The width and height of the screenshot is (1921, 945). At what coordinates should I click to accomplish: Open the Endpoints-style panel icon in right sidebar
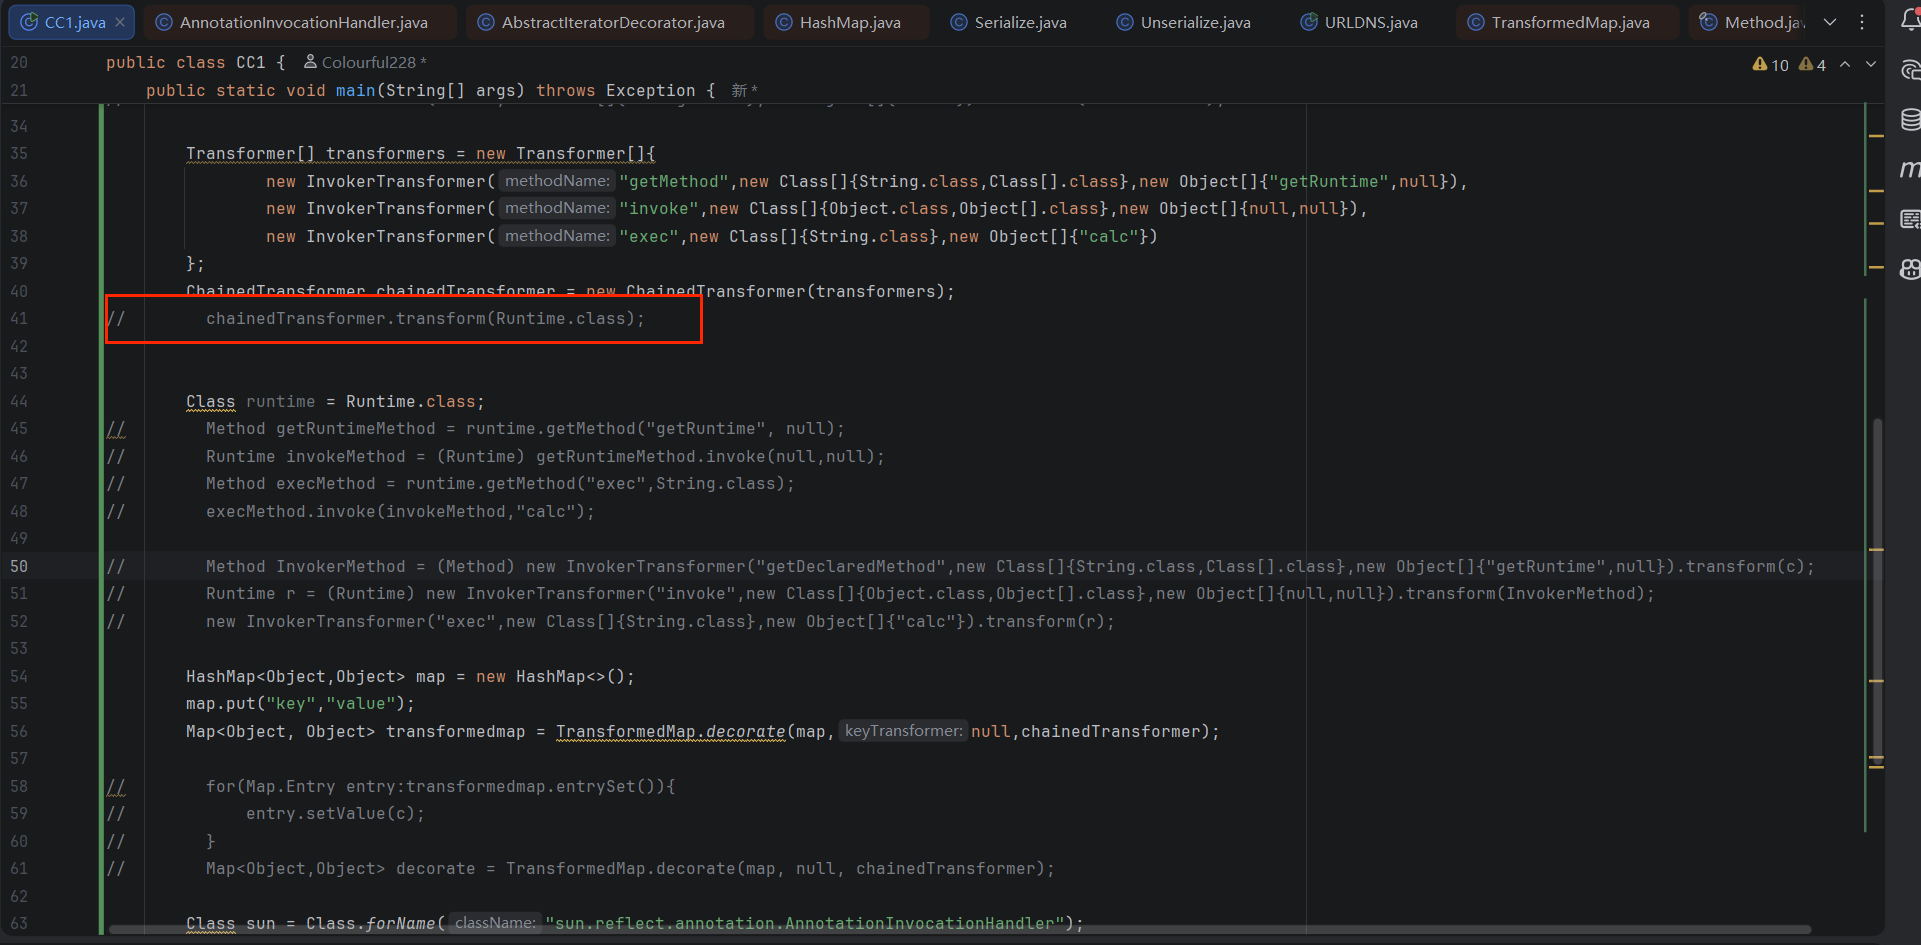1909,219
